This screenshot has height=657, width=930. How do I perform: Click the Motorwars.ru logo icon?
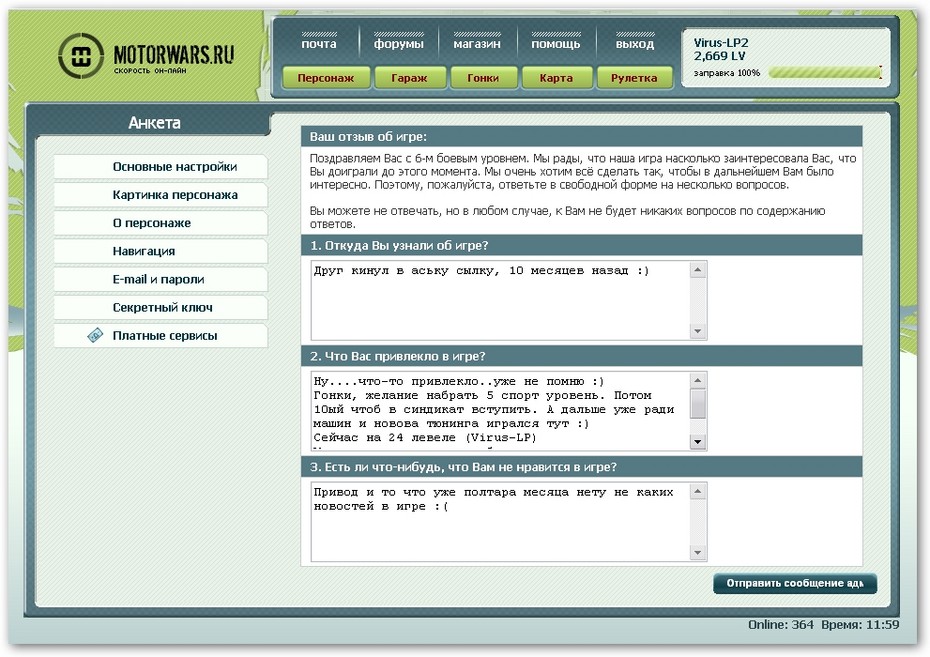81,56
